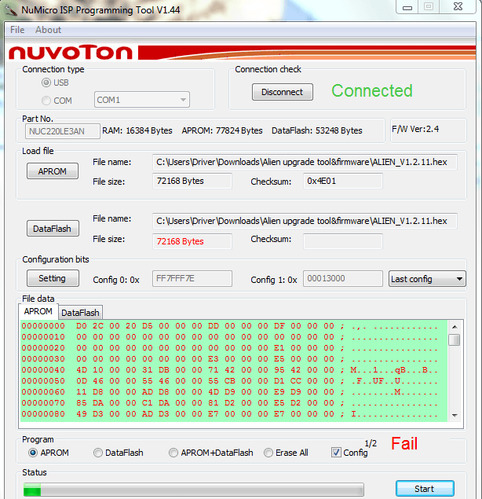The height and width of the screenshot is (499, 482).
Task: Click the APROM load file button
Action: tap(53, 171)
